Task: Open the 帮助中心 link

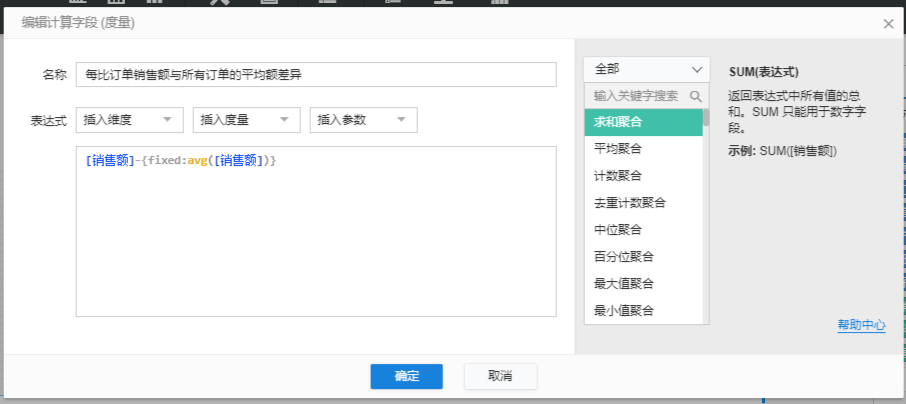Action: (x=862, y=325)
